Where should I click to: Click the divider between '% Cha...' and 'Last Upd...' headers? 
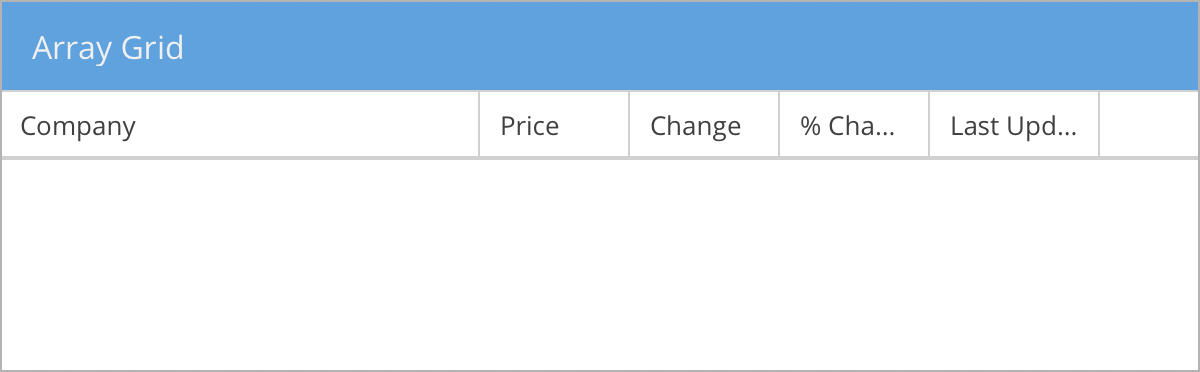(929, 125)
